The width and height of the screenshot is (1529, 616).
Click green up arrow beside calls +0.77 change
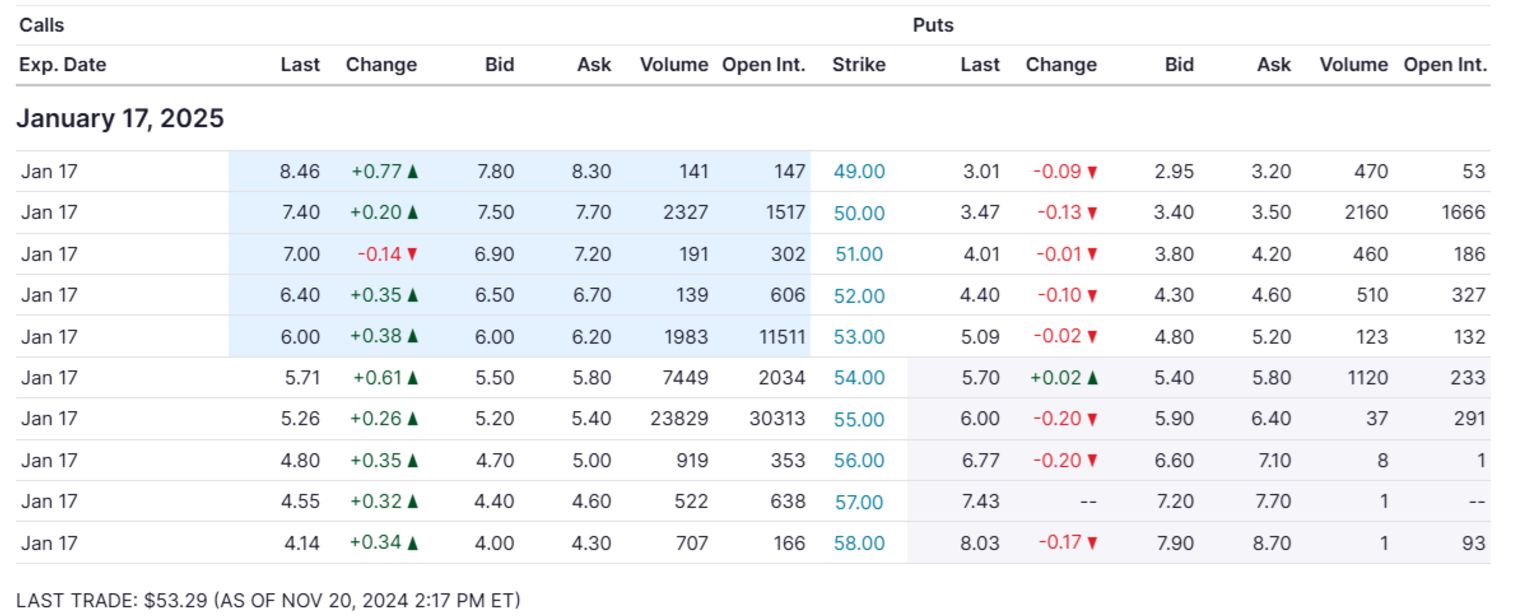click(413, 171)
